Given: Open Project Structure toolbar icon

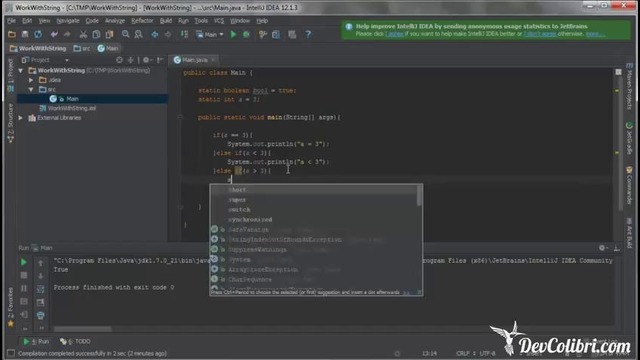Looking at the screenshot, I should (x=276, y=35).
